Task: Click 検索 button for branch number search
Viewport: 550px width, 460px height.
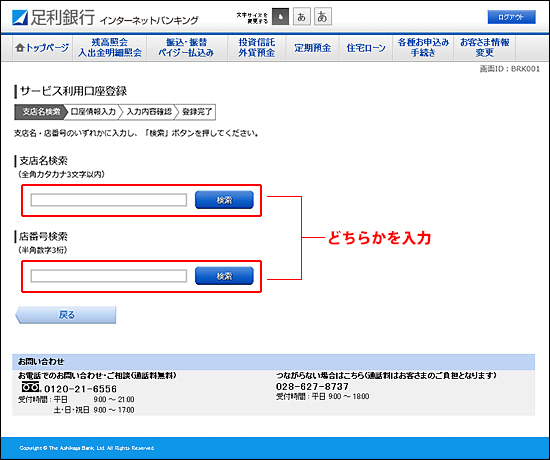Action: [x=224, y=276]
